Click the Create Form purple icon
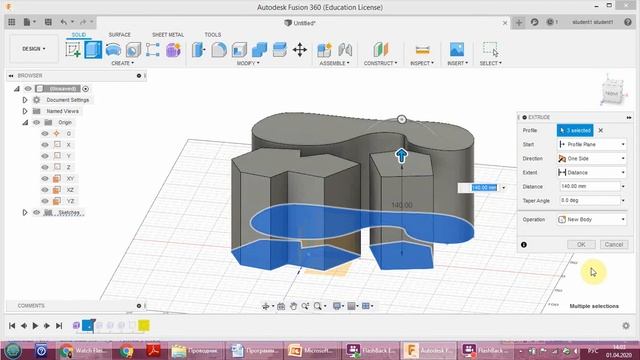640x360 pixels. click(173, 50)
